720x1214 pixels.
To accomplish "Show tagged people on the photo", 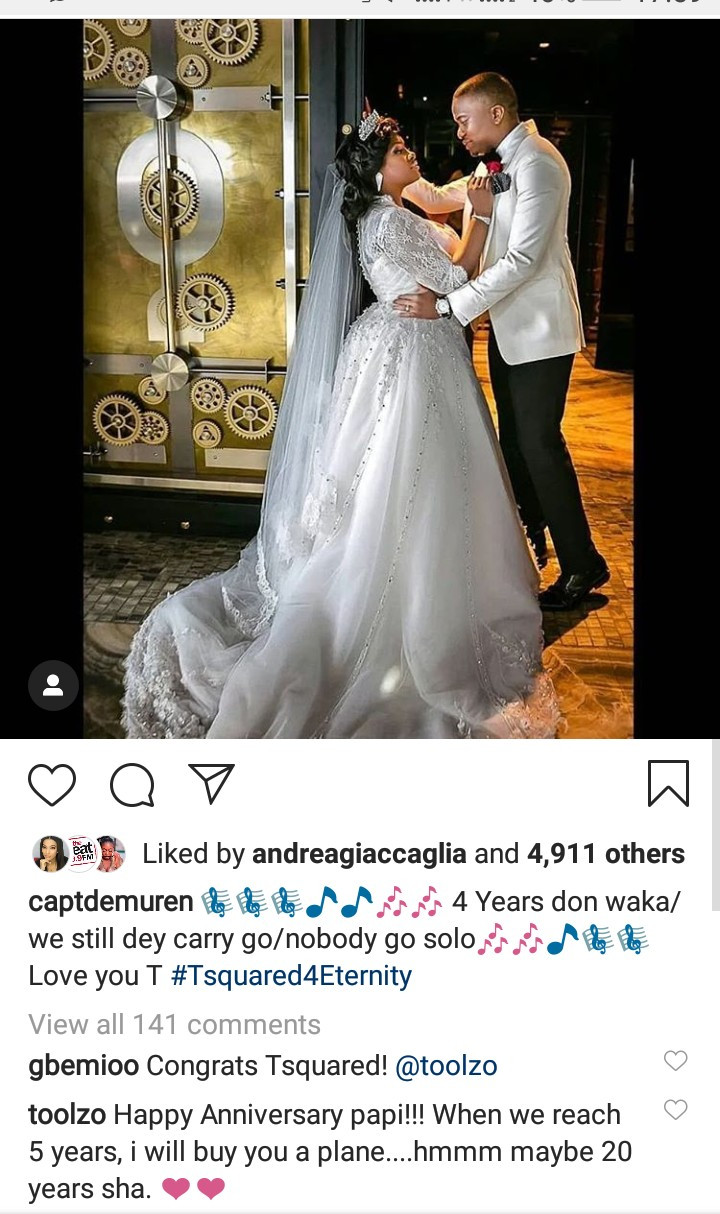I will click(x=53, y=686).
